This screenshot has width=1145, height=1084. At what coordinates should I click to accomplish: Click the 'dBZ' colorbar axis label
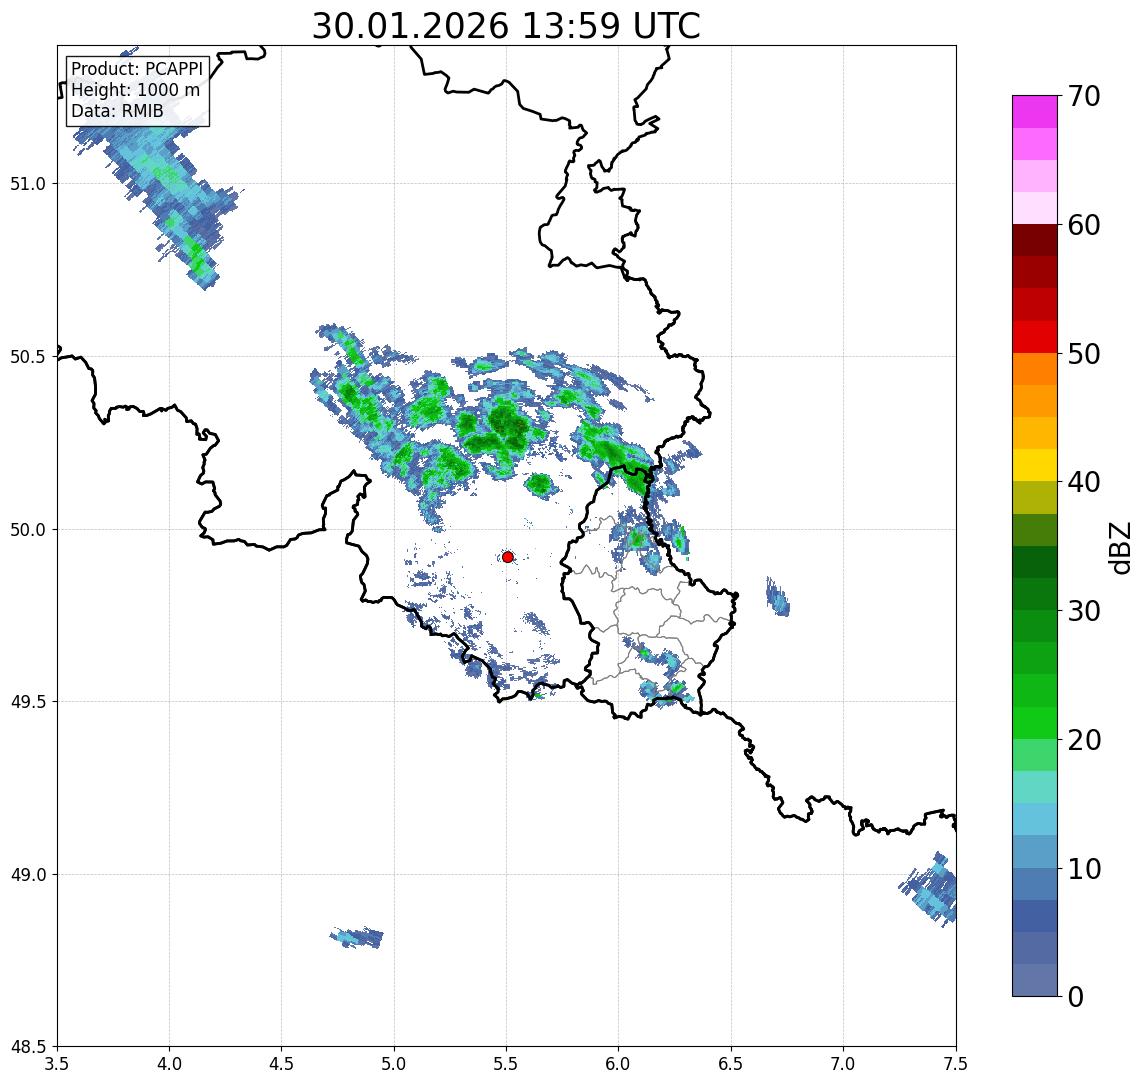[x=1120, y=548]
